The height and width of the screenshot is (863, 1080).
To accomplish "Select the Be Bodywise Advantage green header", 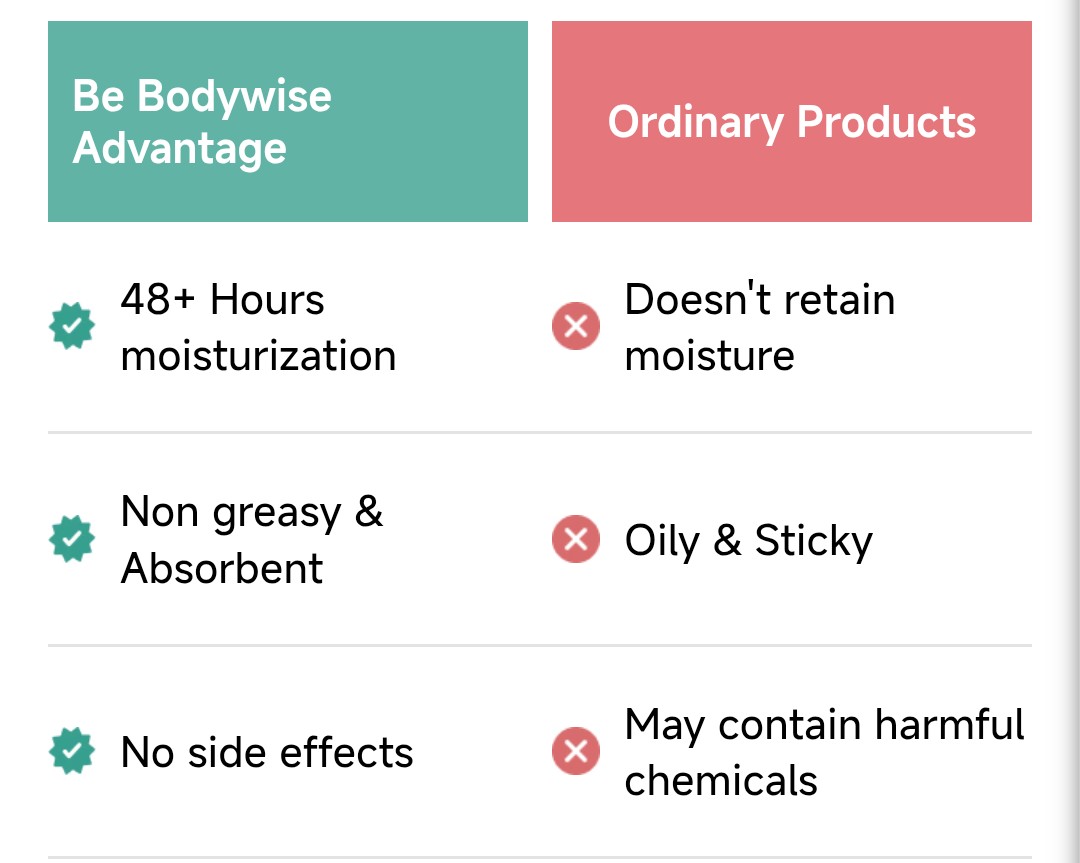I will tap(288, 121).
